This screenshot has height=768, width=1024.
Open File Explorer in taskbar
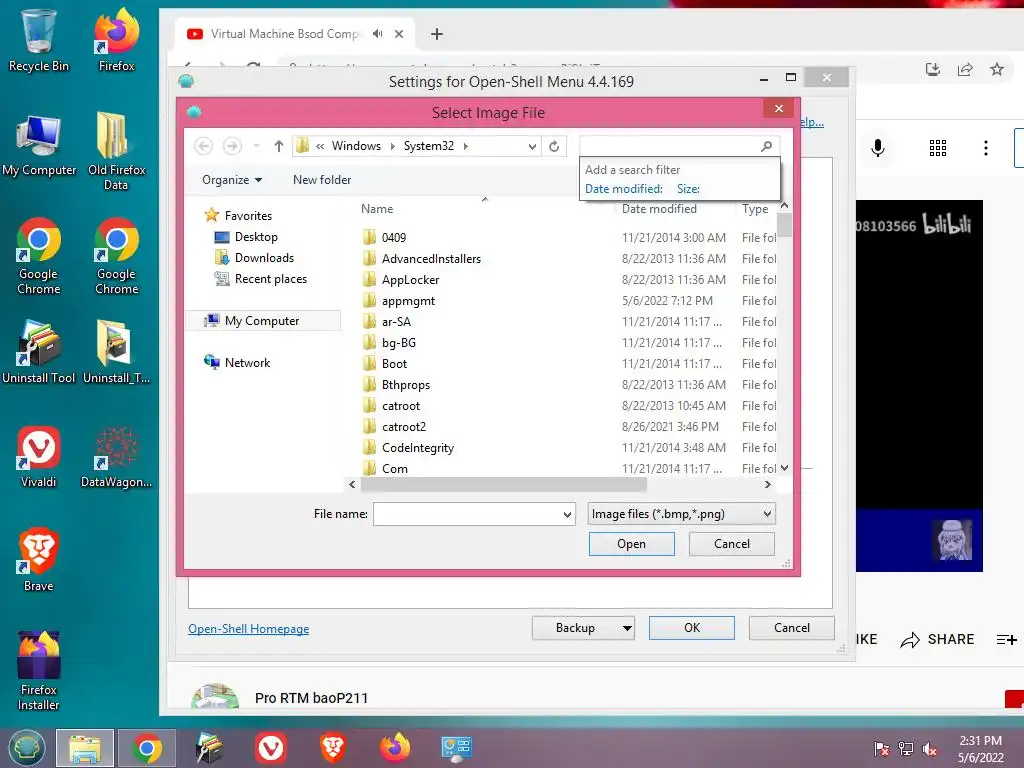click(85, 748)
